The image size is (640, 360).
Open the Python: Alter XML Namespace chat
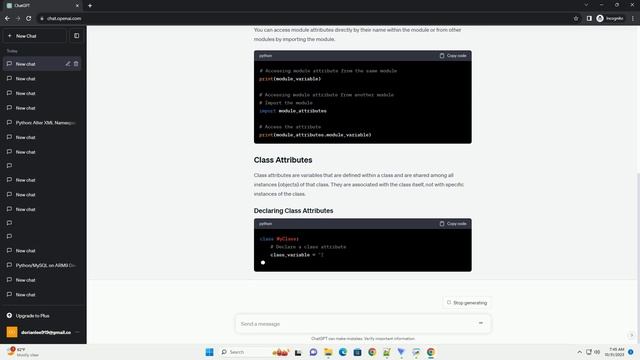pyautogui.click(x=43, y=122)
